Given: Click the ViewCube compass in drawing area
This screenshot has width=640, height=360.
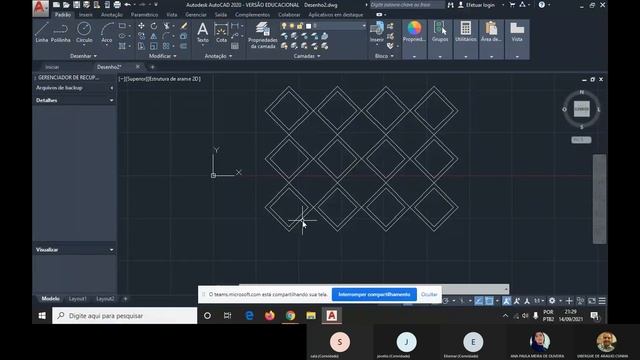Looking at the screenshot, I should click(x=582, y=109).
